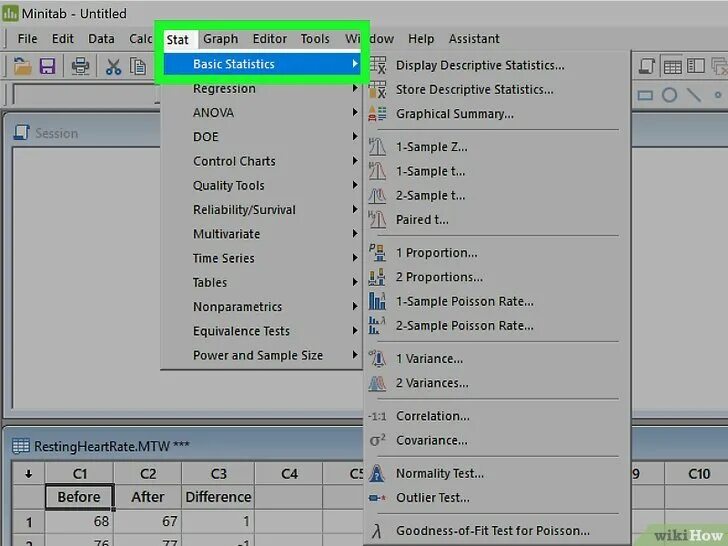Expand the Reliability/Survival submenu arrow

coord(355,209)
